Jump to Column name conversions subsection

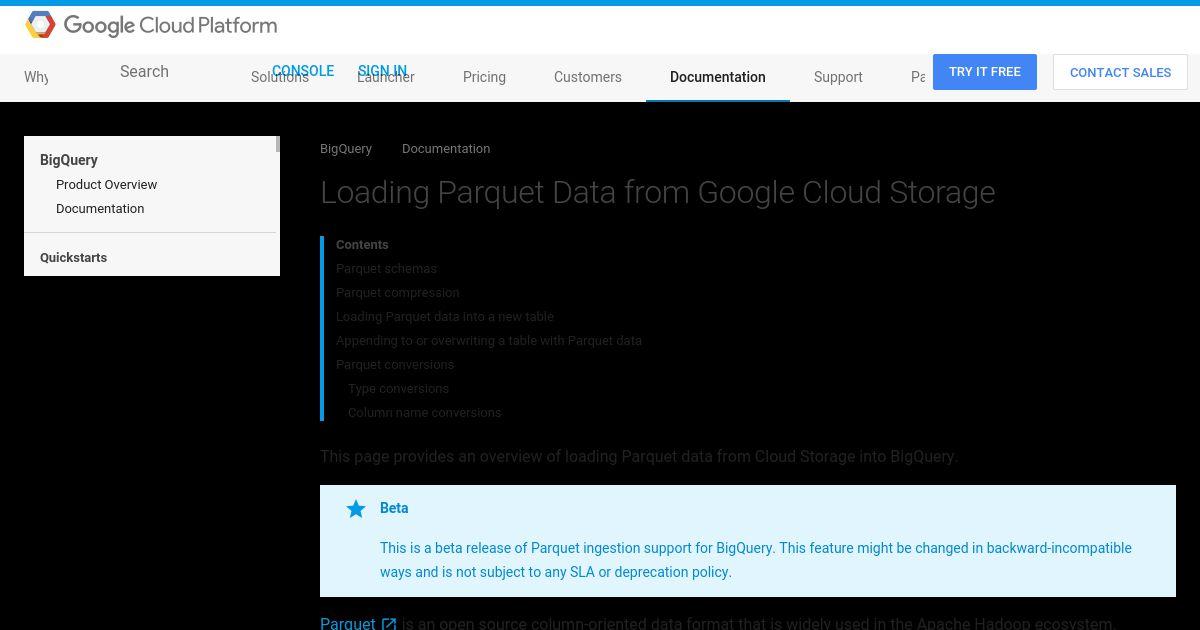(x=425, y=412)
